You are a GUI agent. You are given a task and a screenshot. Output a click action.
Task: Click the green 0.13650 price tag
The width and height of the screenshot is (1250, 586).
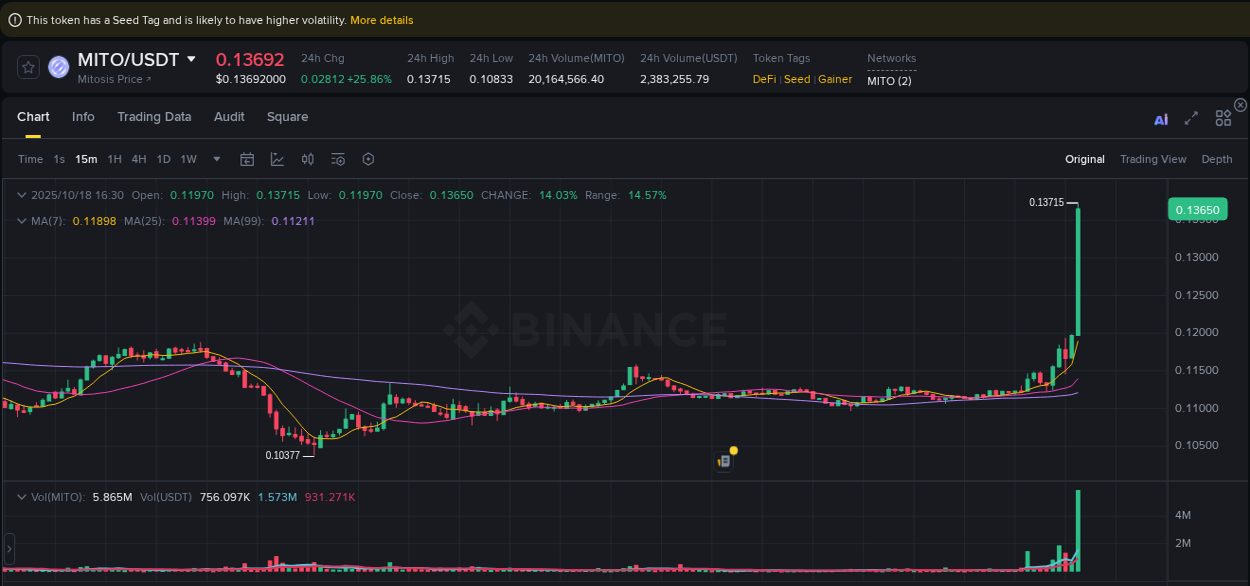click(1197, 209)
